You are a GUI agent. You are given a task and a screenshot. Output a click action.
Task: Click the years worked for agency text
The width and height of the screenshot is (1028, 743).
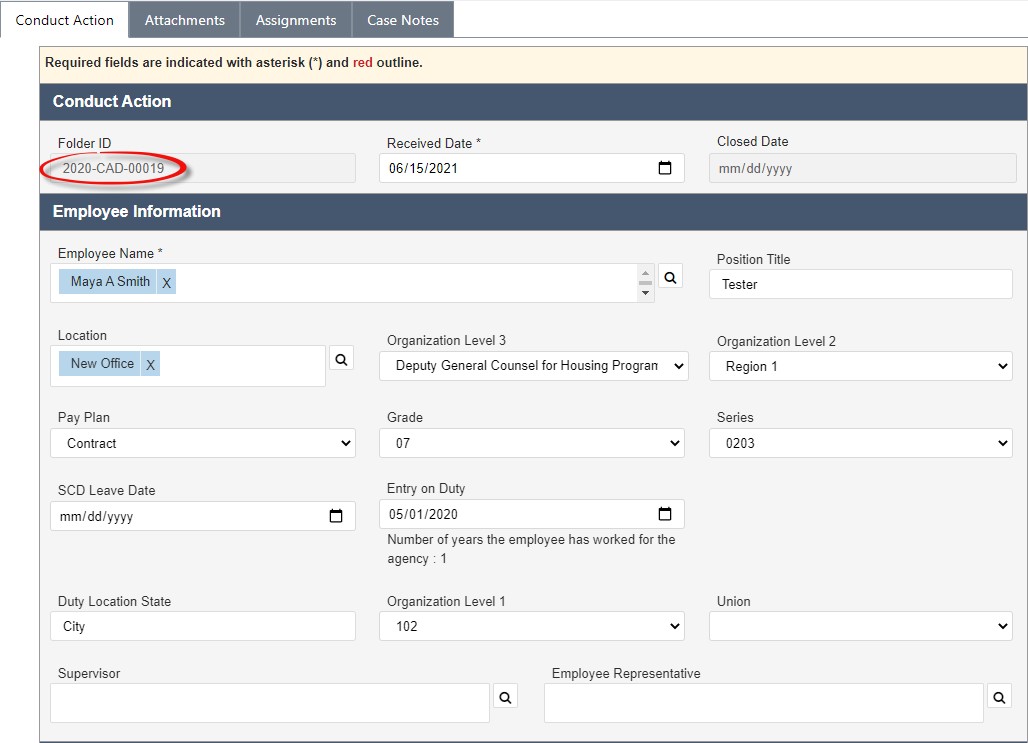point(531,549)
